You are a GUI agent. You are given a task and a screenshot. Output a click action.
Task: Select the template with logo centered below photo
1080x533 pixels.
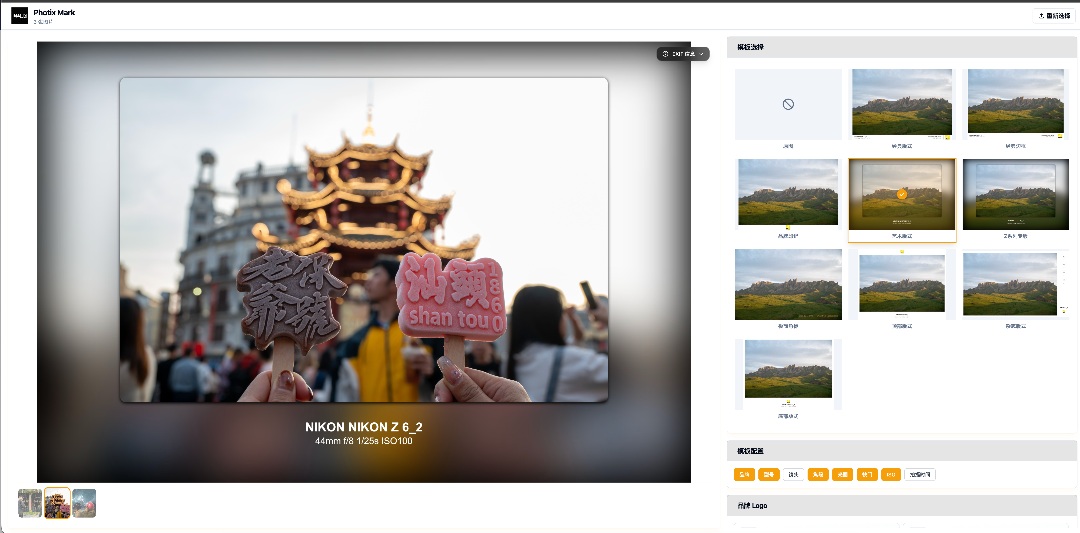(788, 194)
